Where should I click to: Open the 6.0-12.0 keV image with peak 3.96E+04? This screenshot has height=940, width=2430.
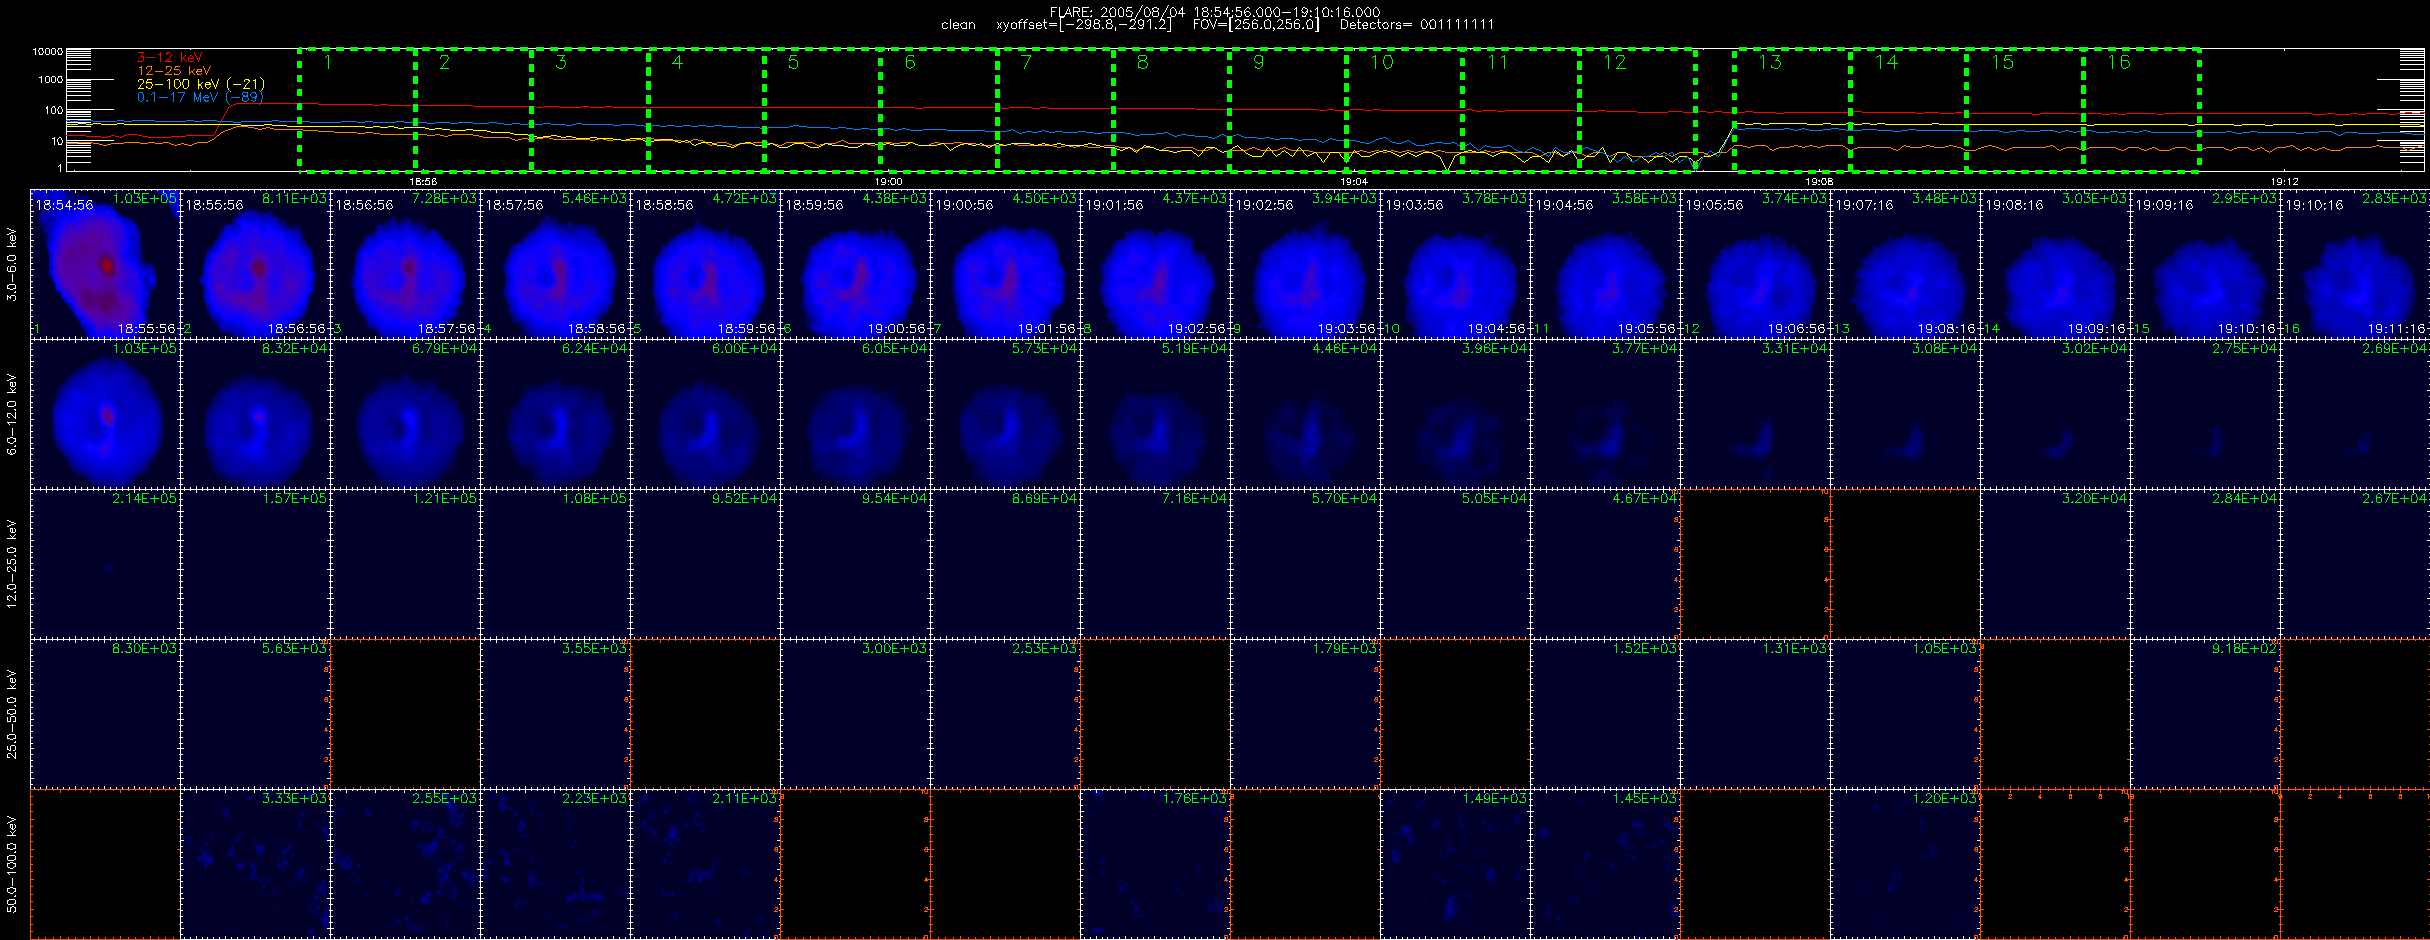(x=1455, y=414)
